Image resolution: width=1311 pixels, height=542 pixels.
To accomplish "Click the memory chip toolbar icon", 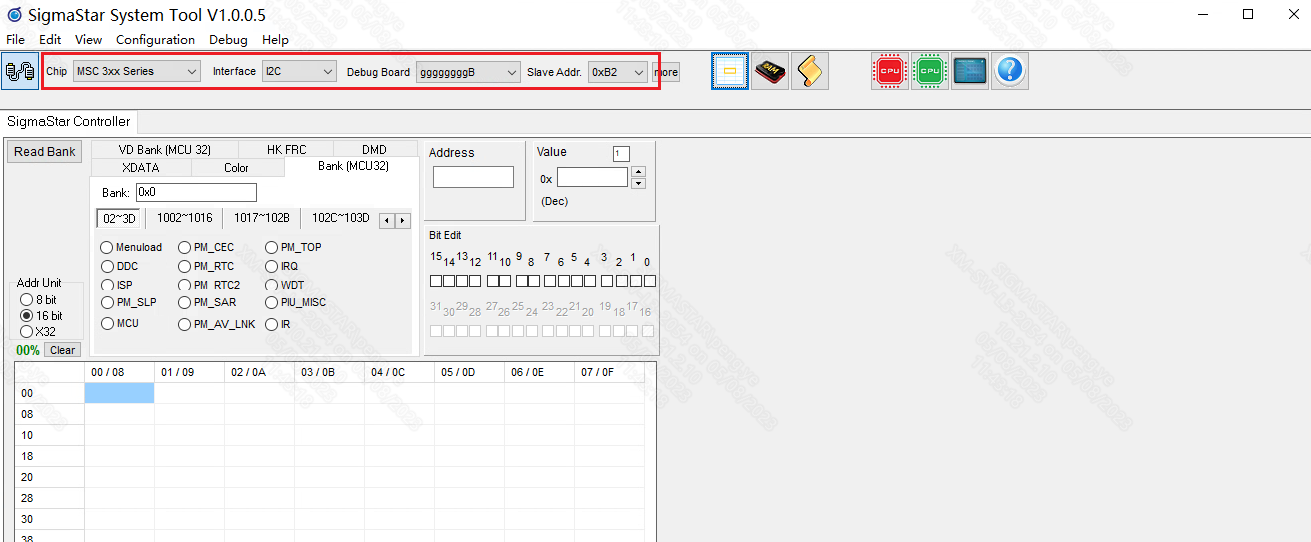I will tap(770, 71).
